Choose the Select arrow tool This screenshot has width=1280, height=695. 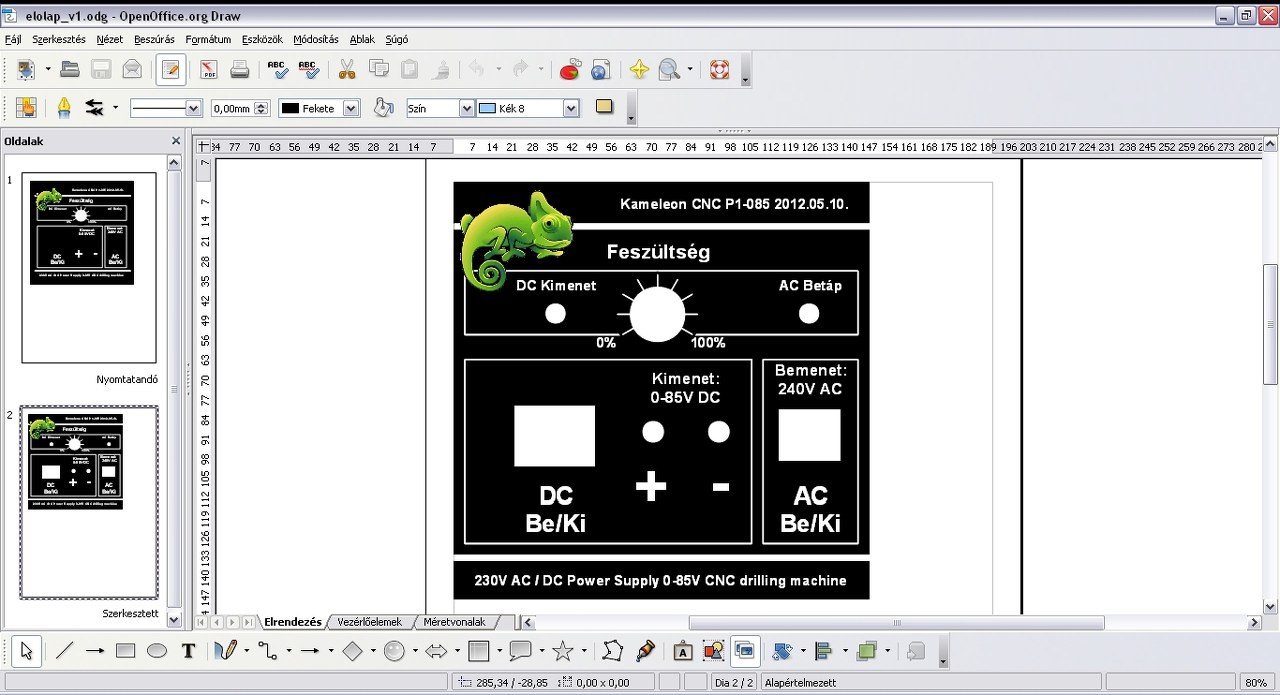click(26, 651)
